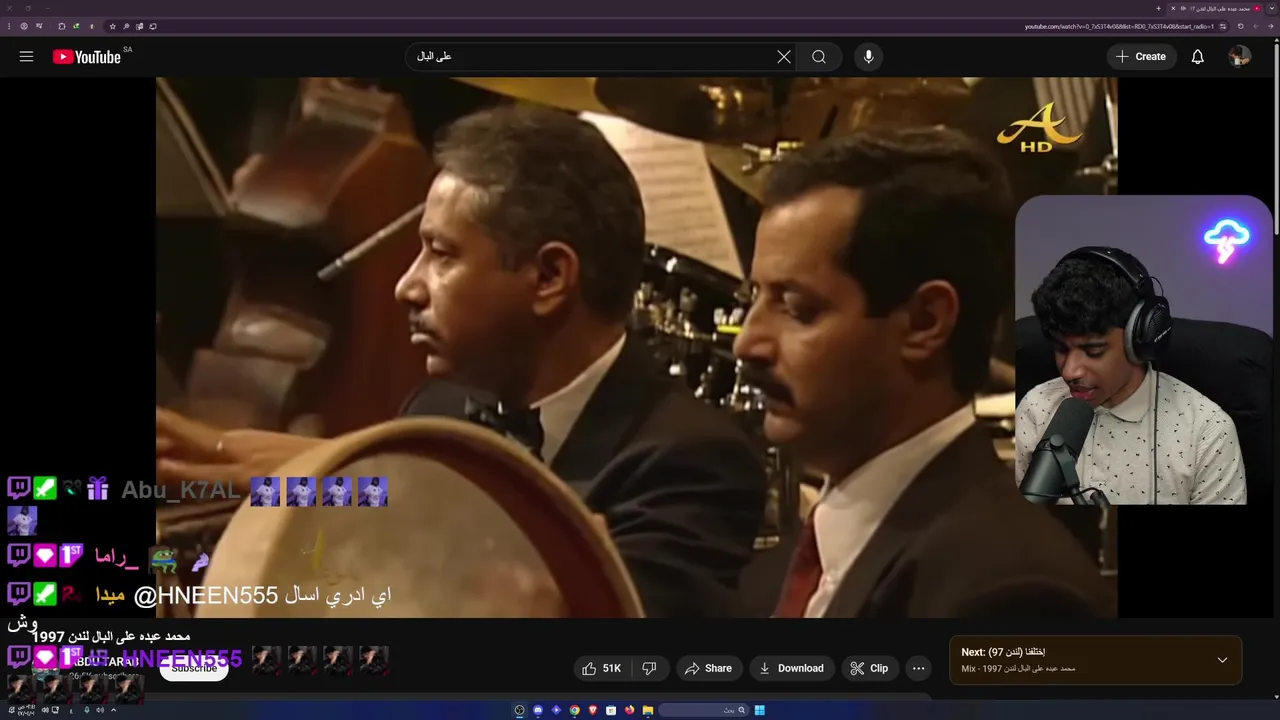Screen dimensions: 1280x720
Task: Bookmark this page with the star
Action: tap(113, 26)
